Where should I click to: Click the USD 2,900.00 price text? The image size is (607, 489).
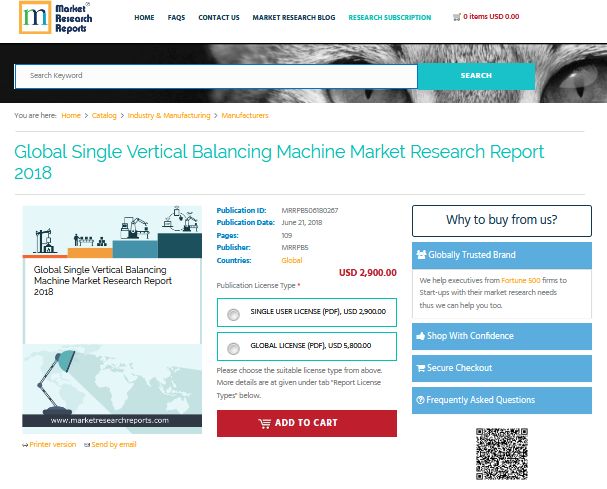[368, 273]
